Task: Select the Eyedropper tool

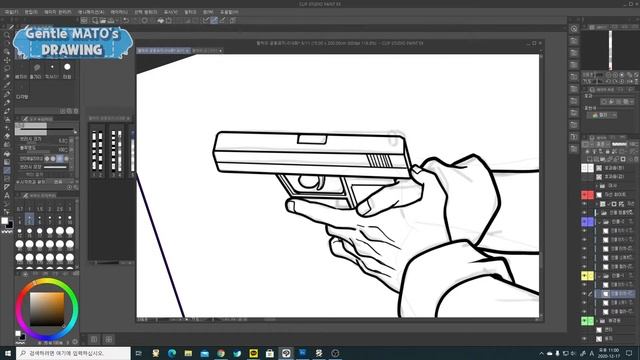Action: (x=7, y=86)
